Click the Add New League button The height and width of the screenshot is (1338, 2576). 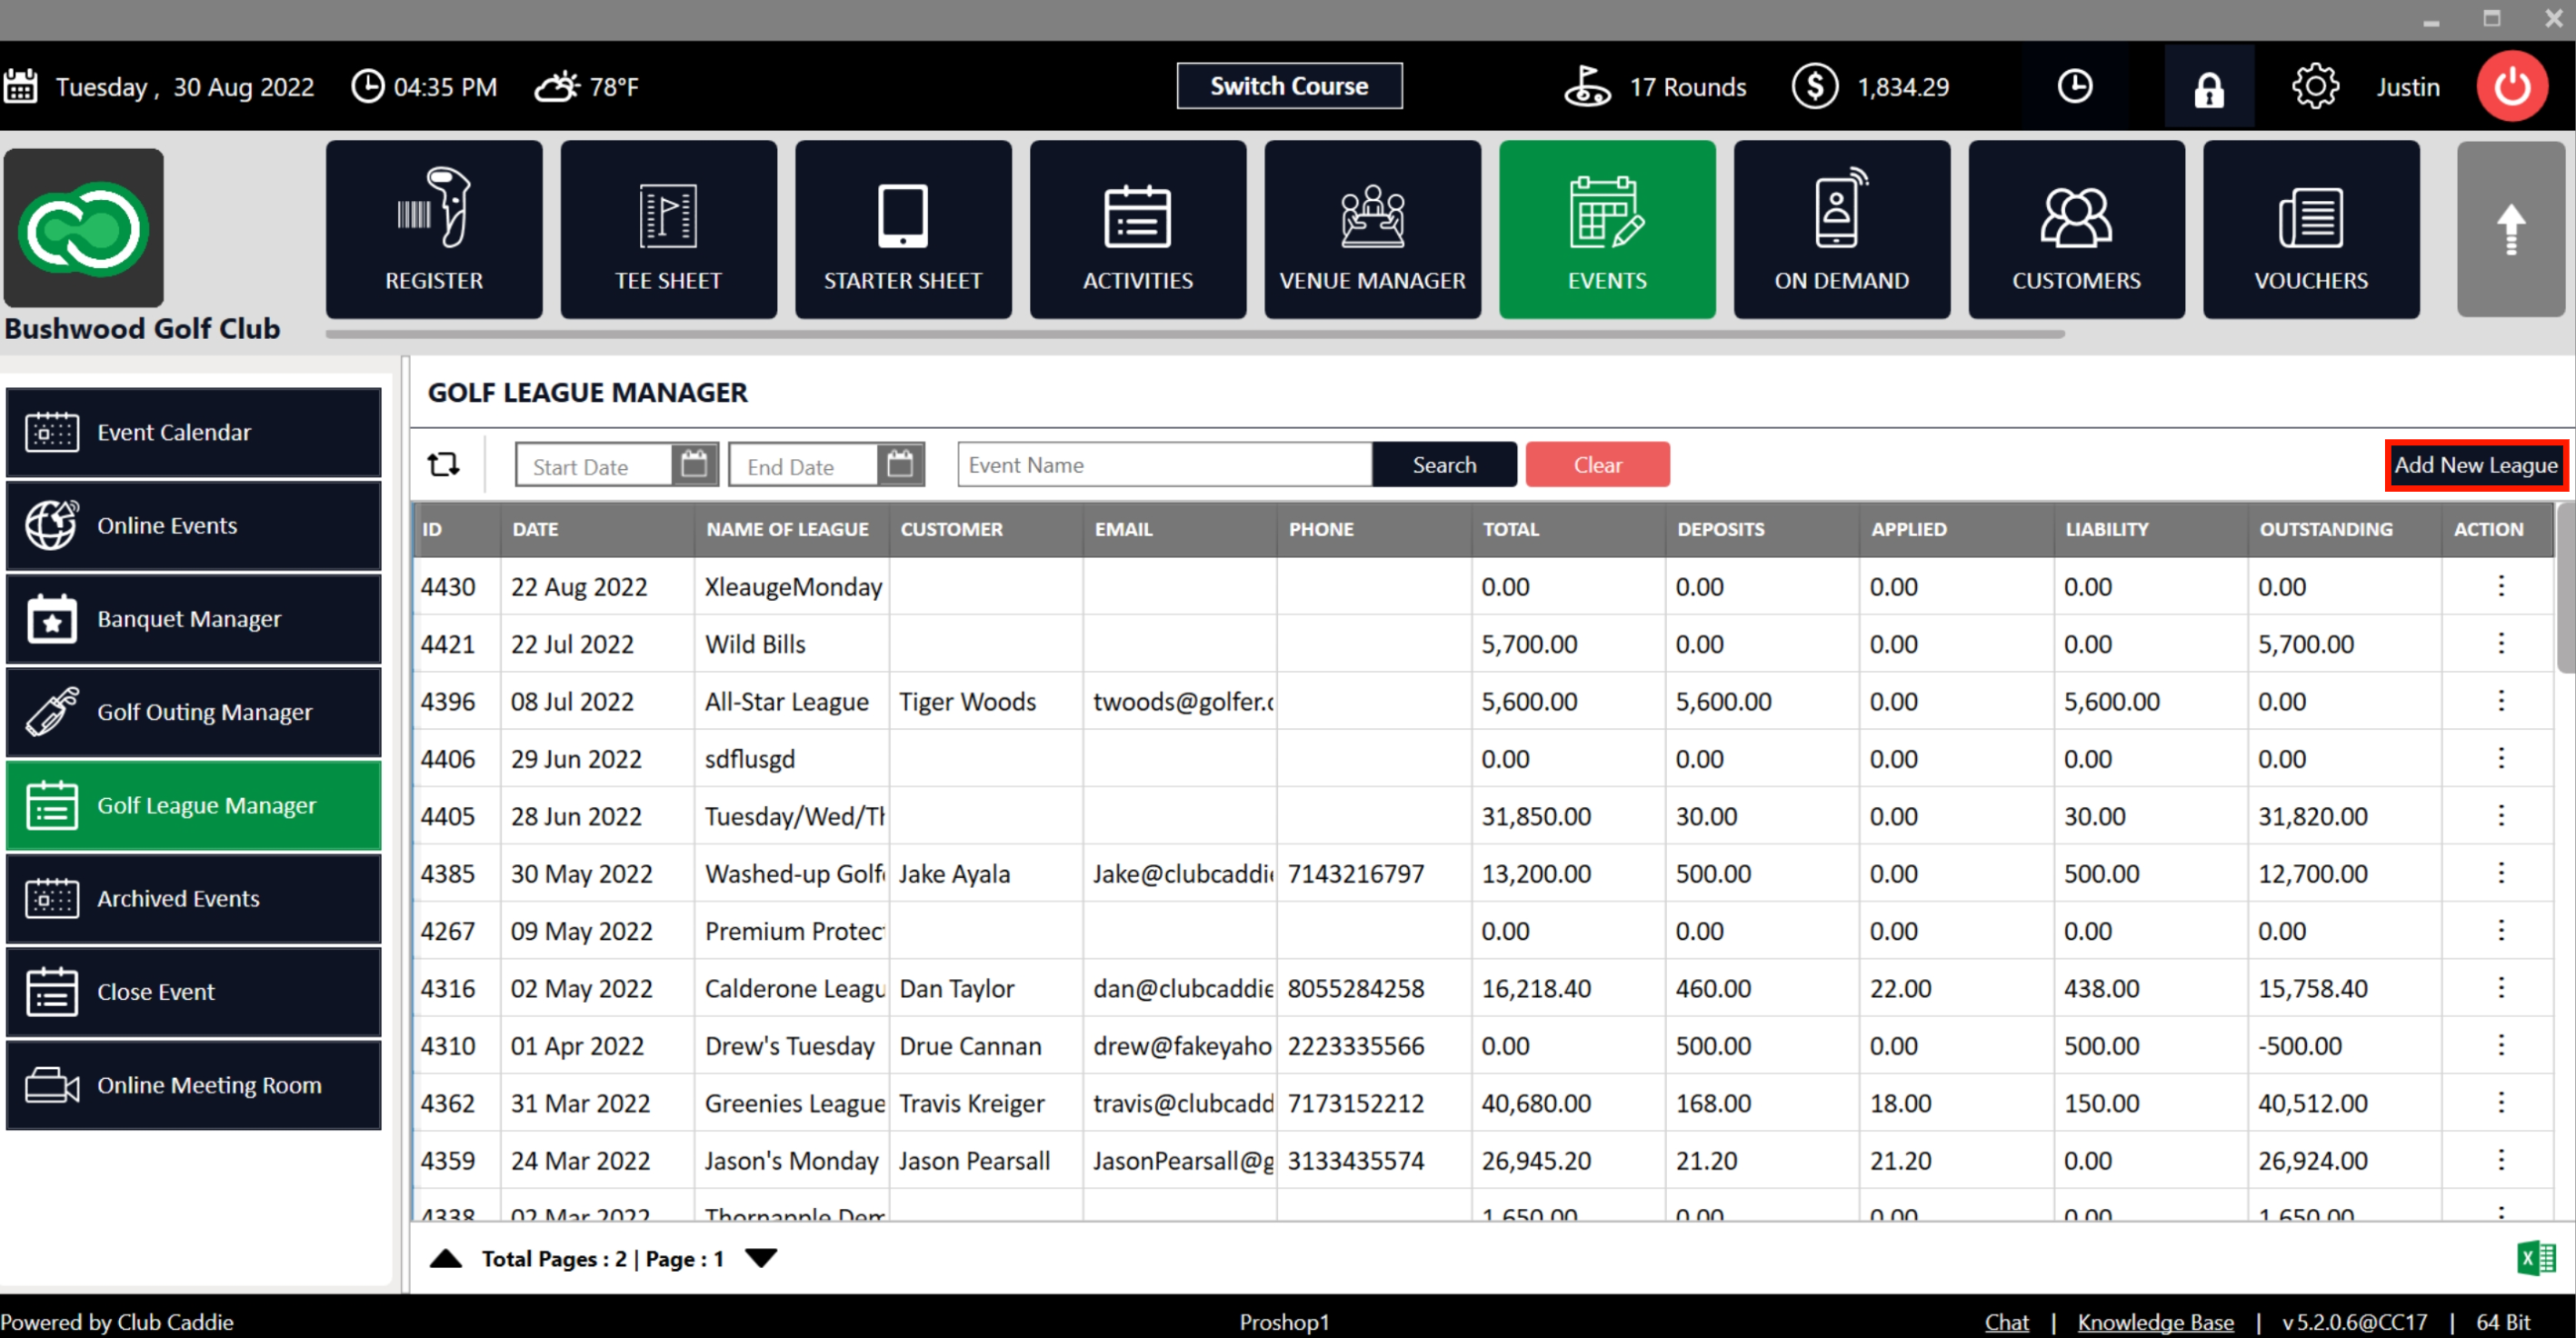coord(2475,465)
